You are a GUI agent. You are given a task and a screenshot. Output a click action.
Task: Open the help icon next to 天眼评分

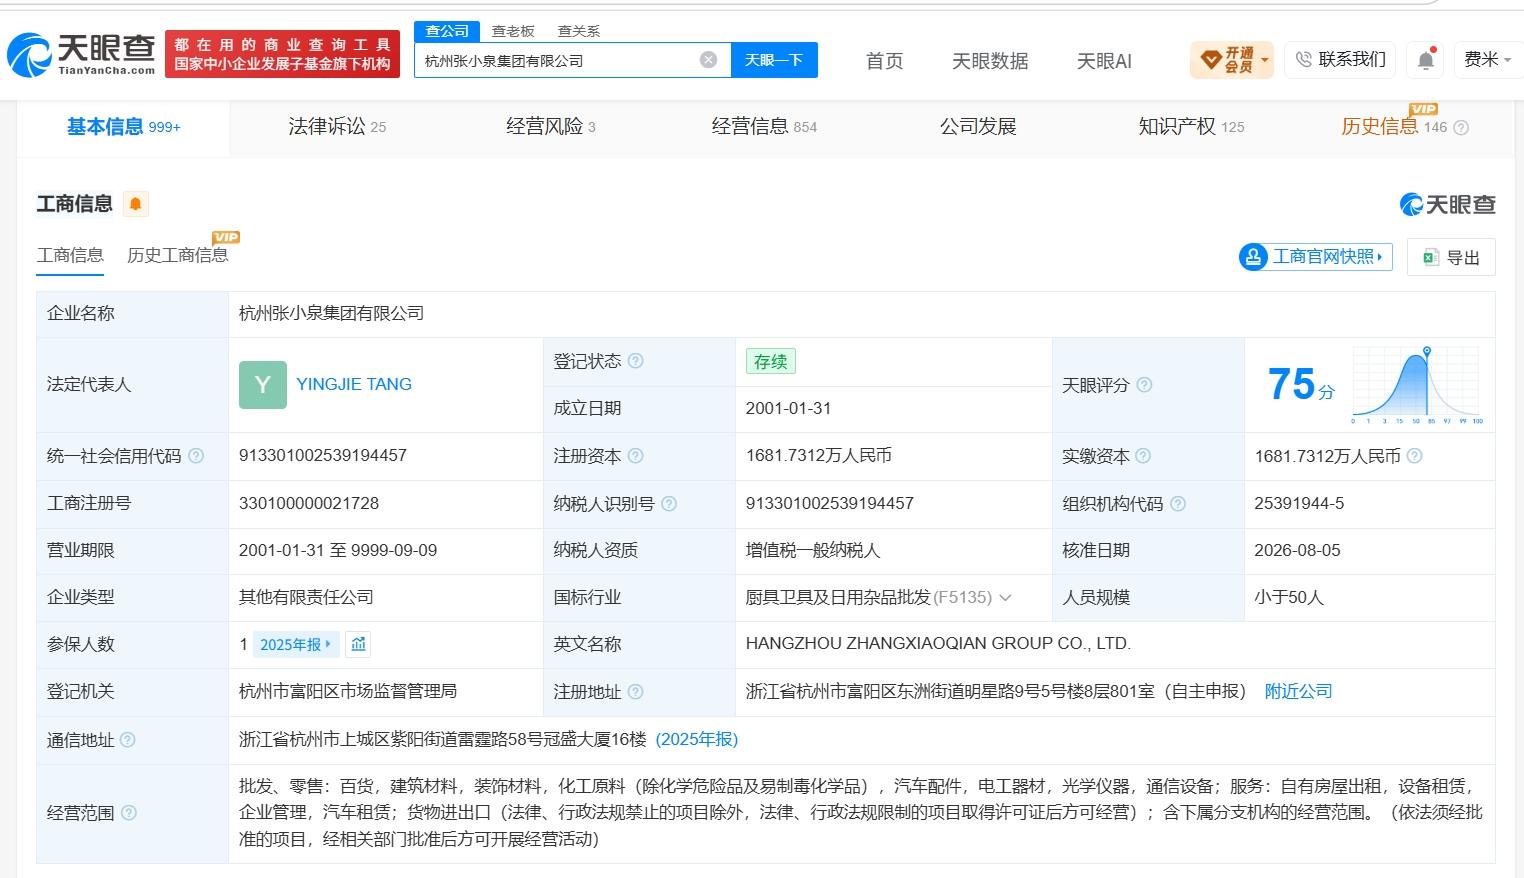[1144, 385]
